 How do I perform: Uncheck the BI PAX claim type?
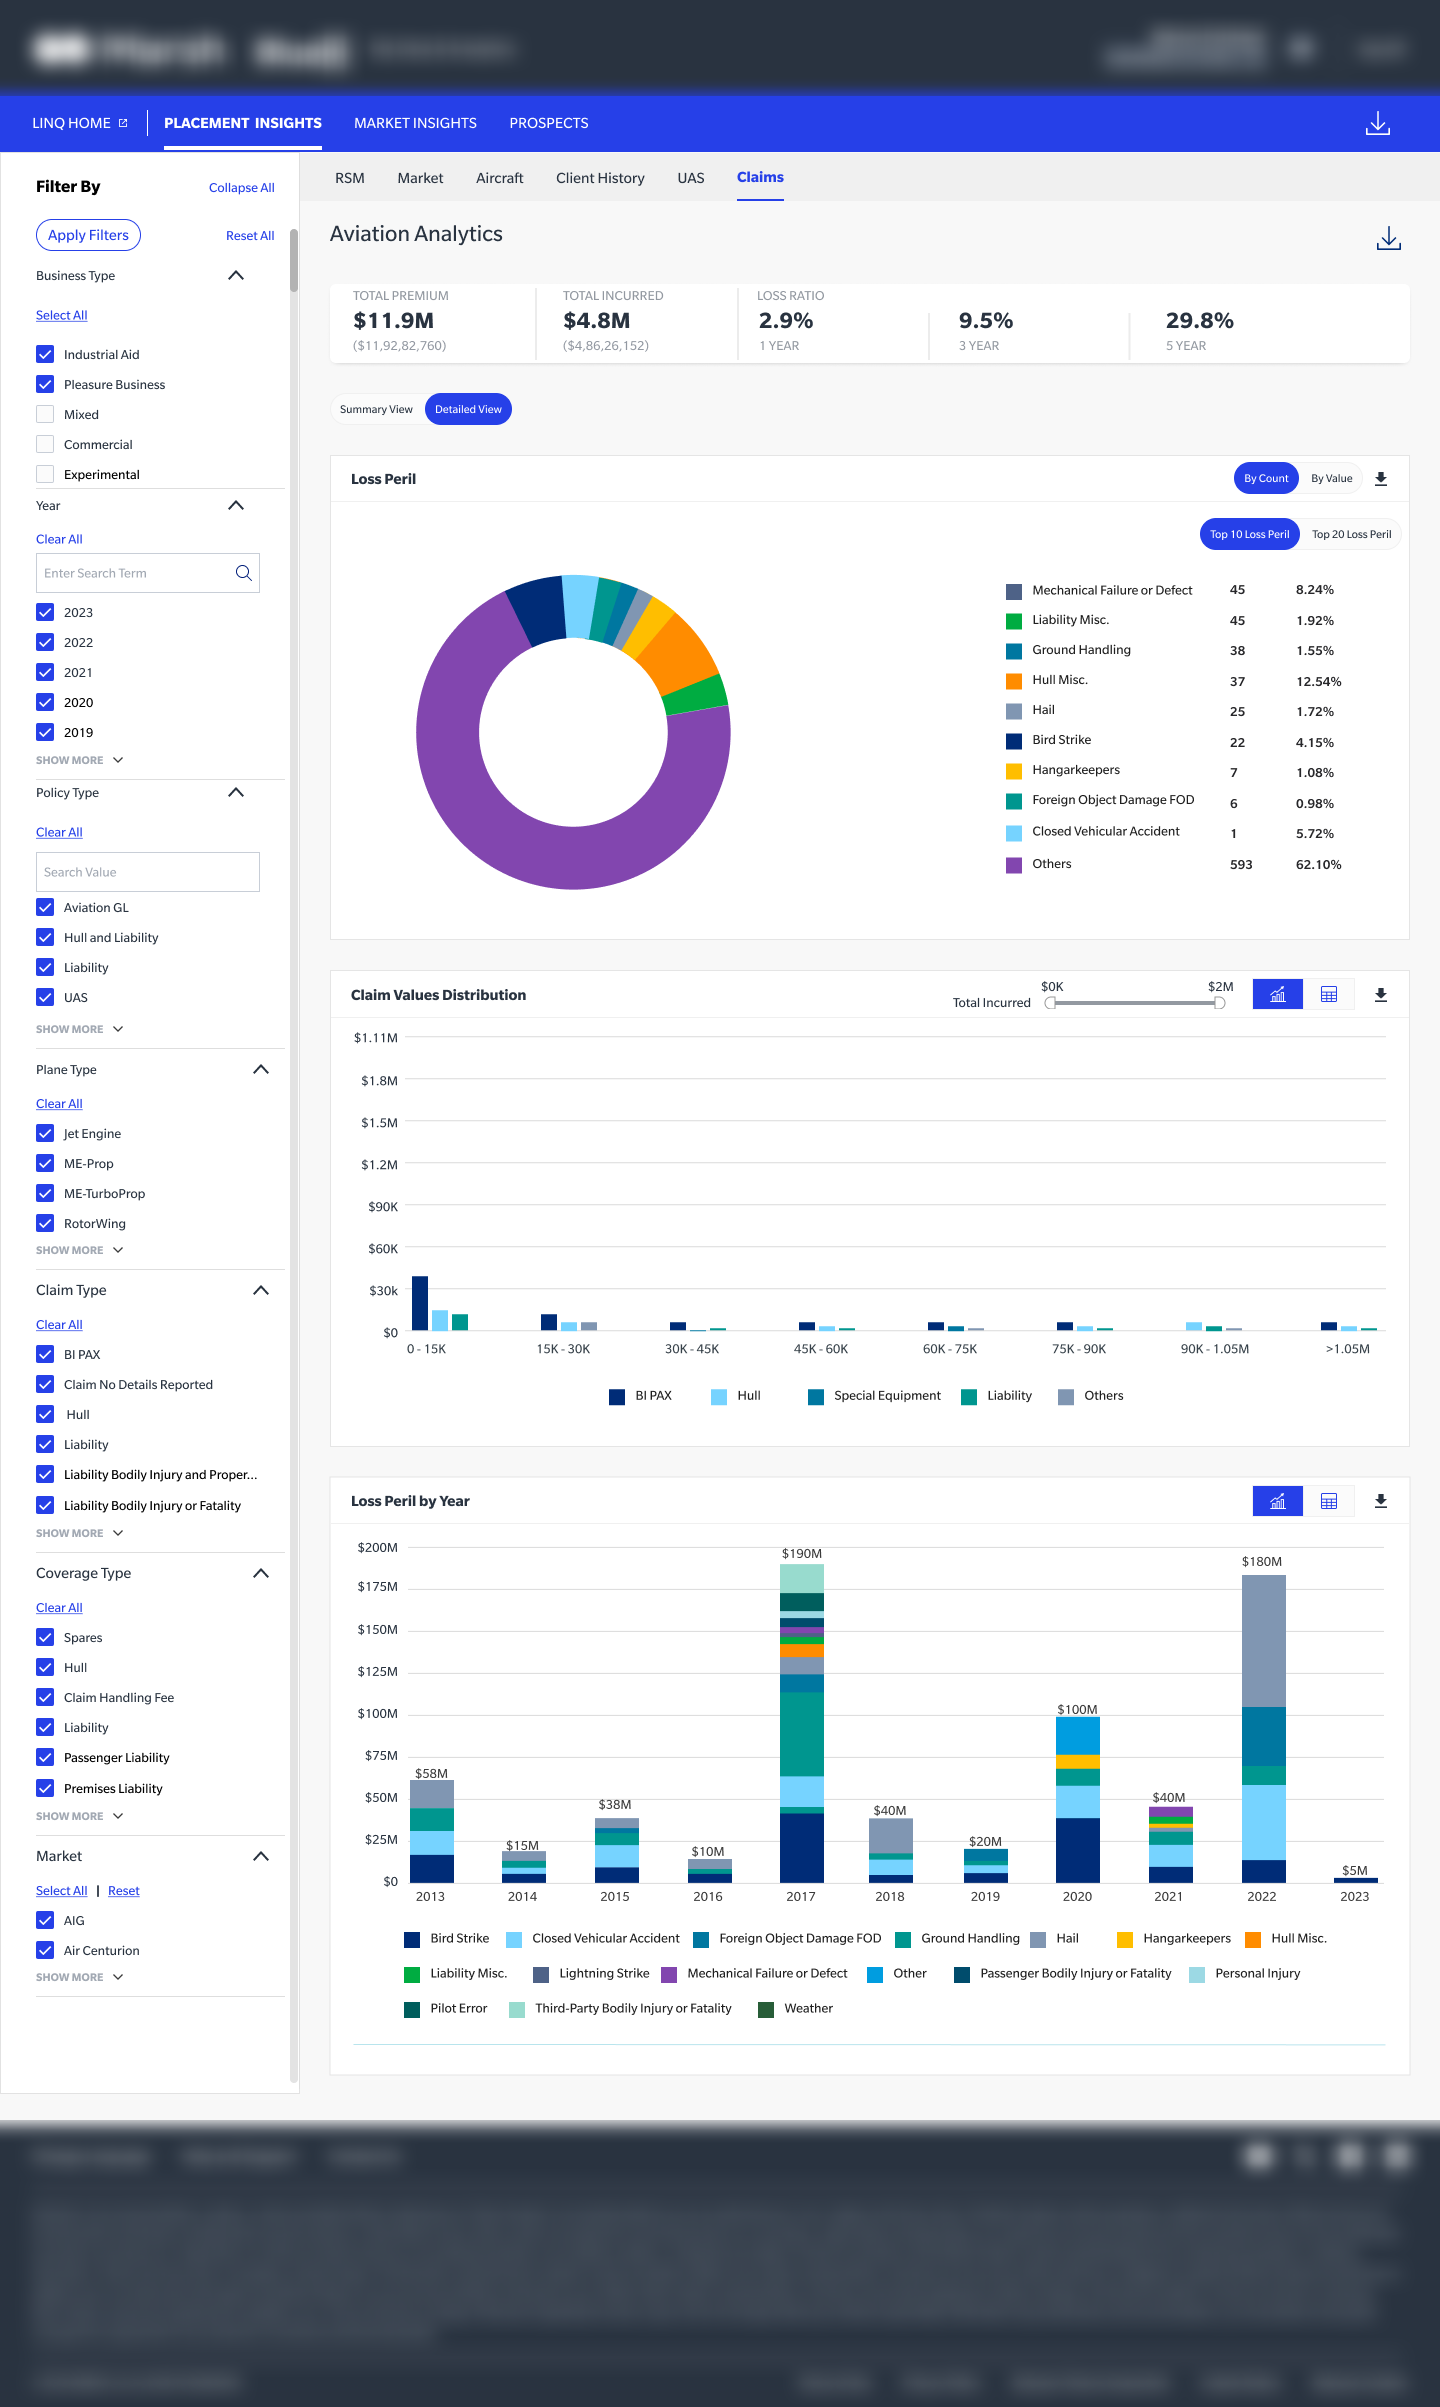pyautogui.click(x=45, y=1354)
